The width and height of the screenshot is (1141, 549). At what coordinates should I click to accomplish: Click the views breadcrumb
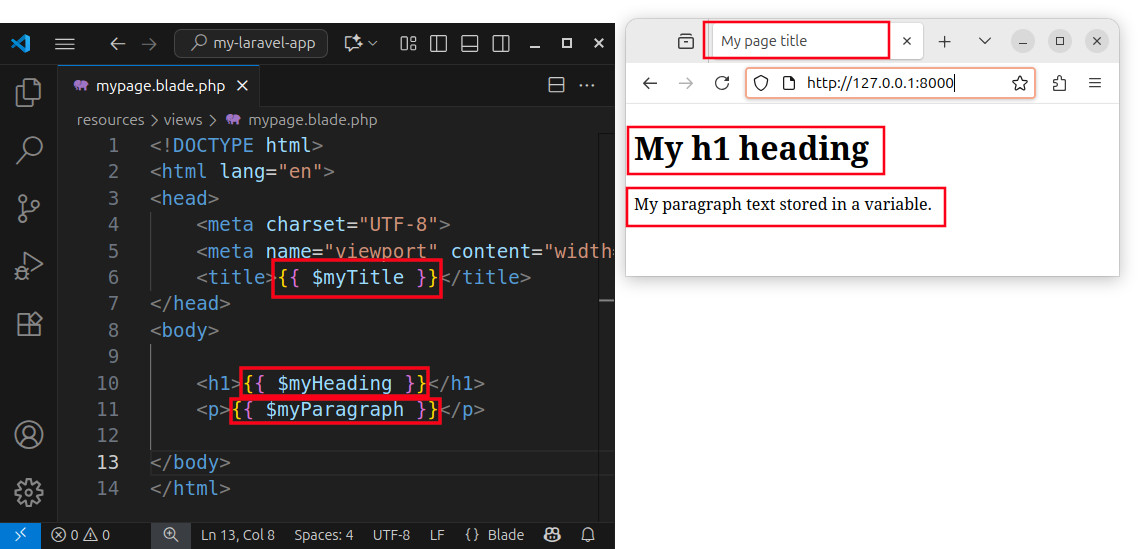pos(183,120)
